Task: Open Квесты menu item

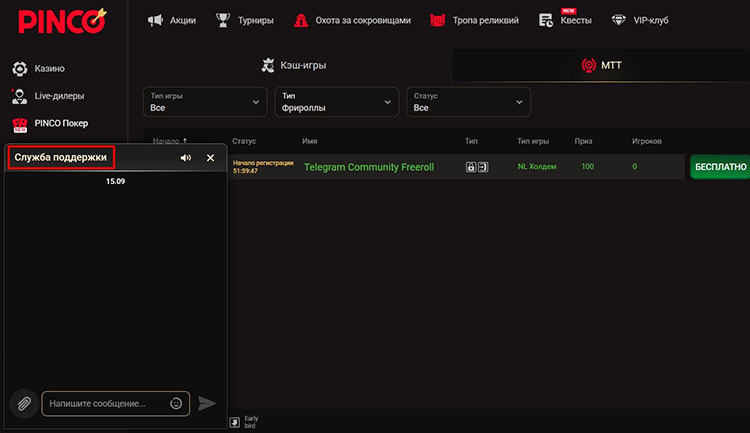Action: [576, 20]
